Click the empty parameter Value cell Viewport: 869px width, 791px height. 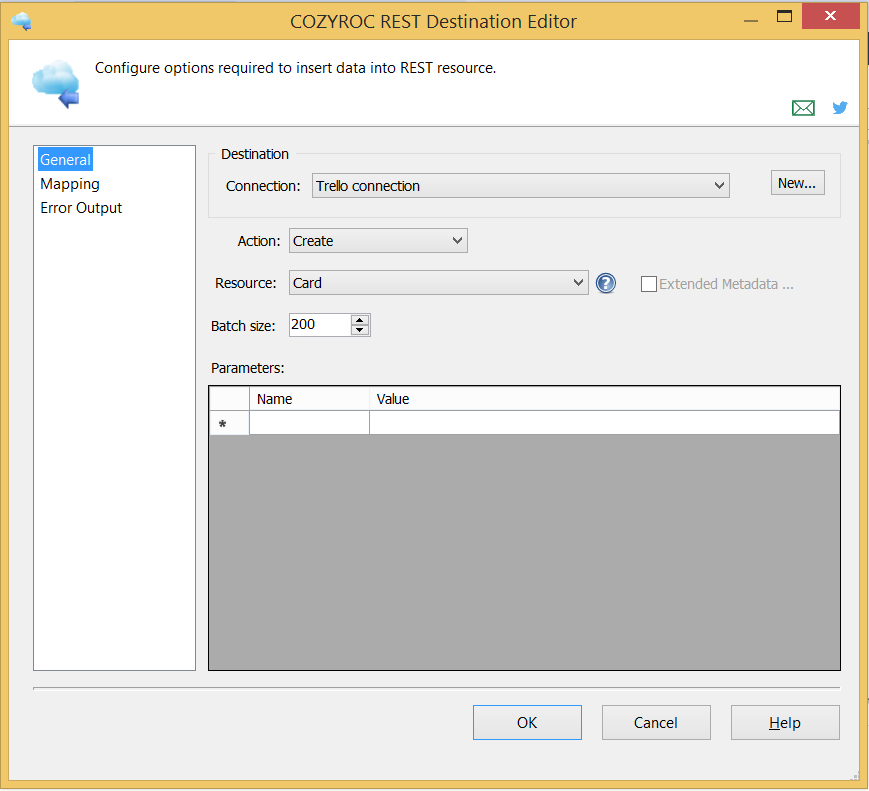tap(604, 423)
